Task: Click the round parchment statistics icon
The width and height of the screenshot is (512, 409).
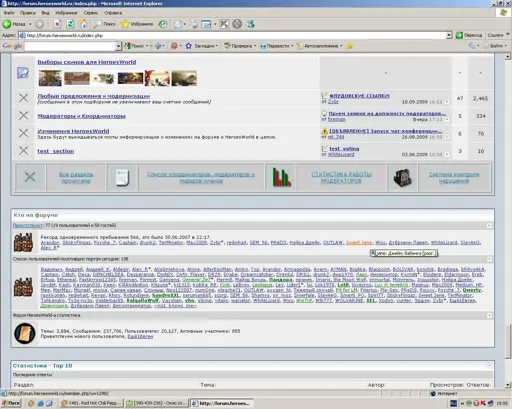Action: point(25,333)
